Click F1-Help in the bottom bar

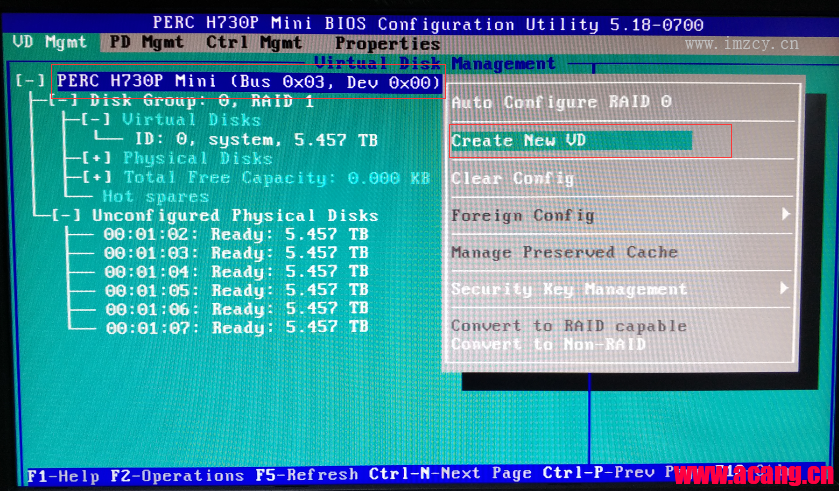coord(63,475)
